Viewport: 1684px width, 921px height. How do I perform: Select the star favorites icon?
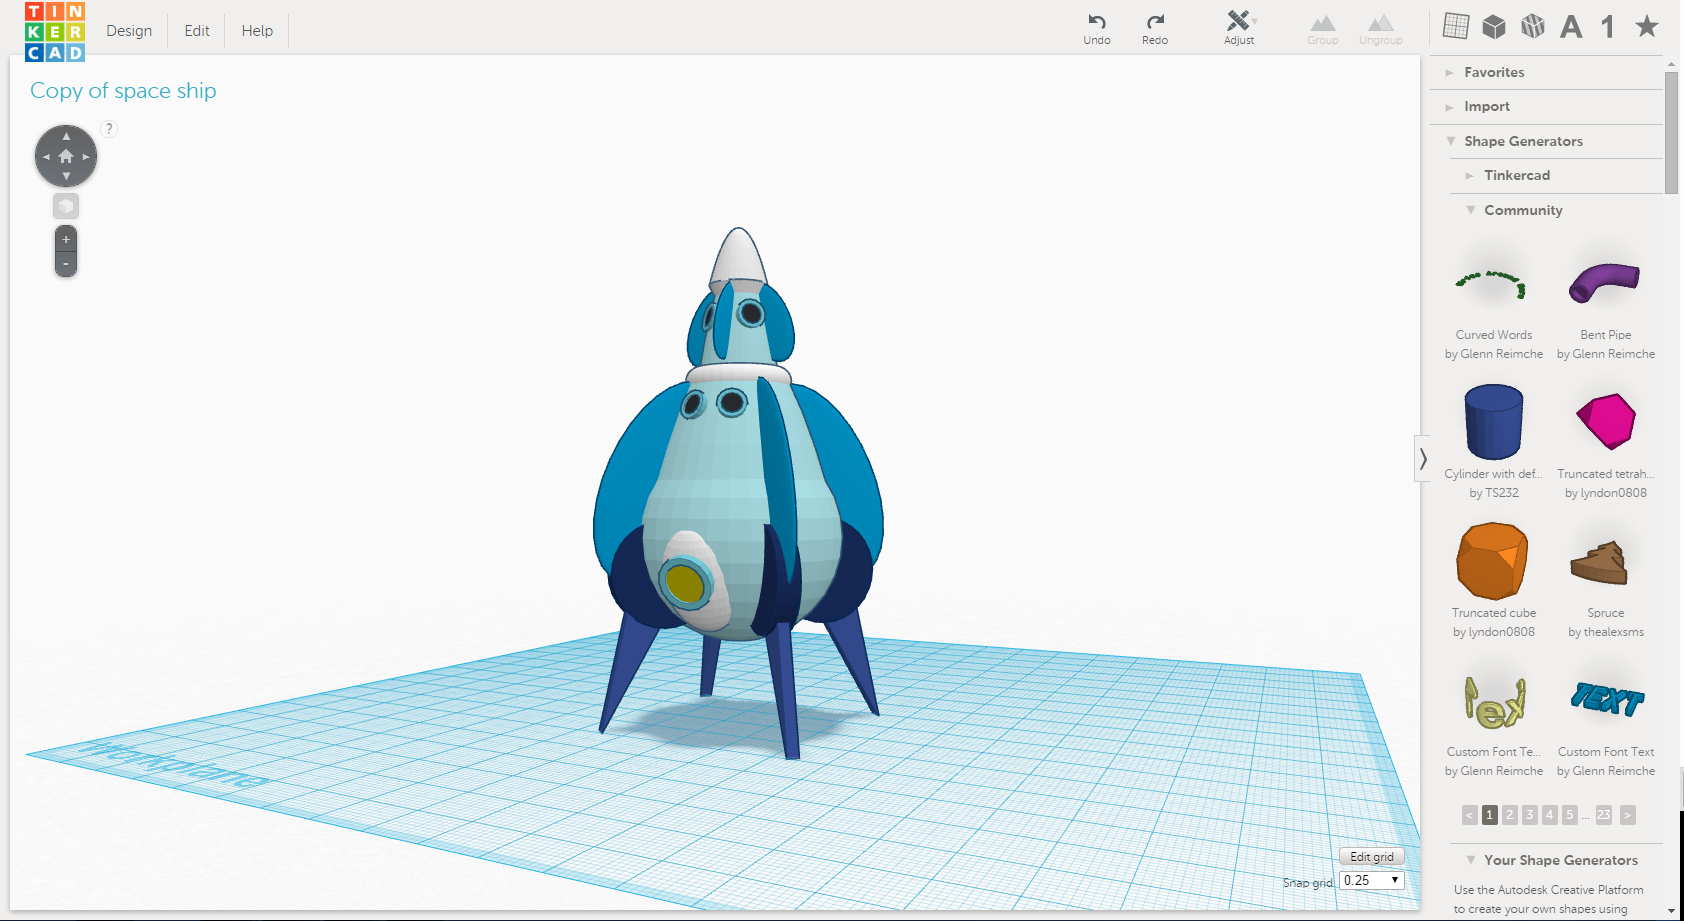(x=1647, y=26)
